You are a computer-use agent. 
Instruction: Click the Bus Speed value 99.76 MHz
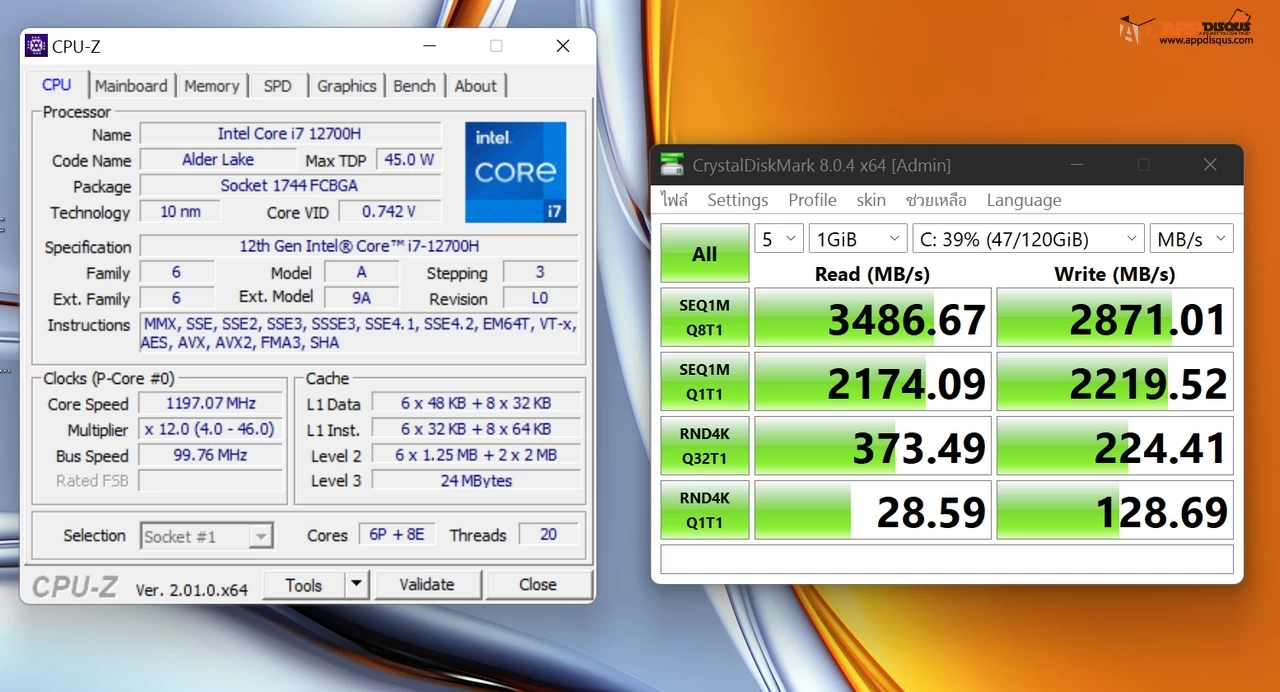[x=211, y=456]
